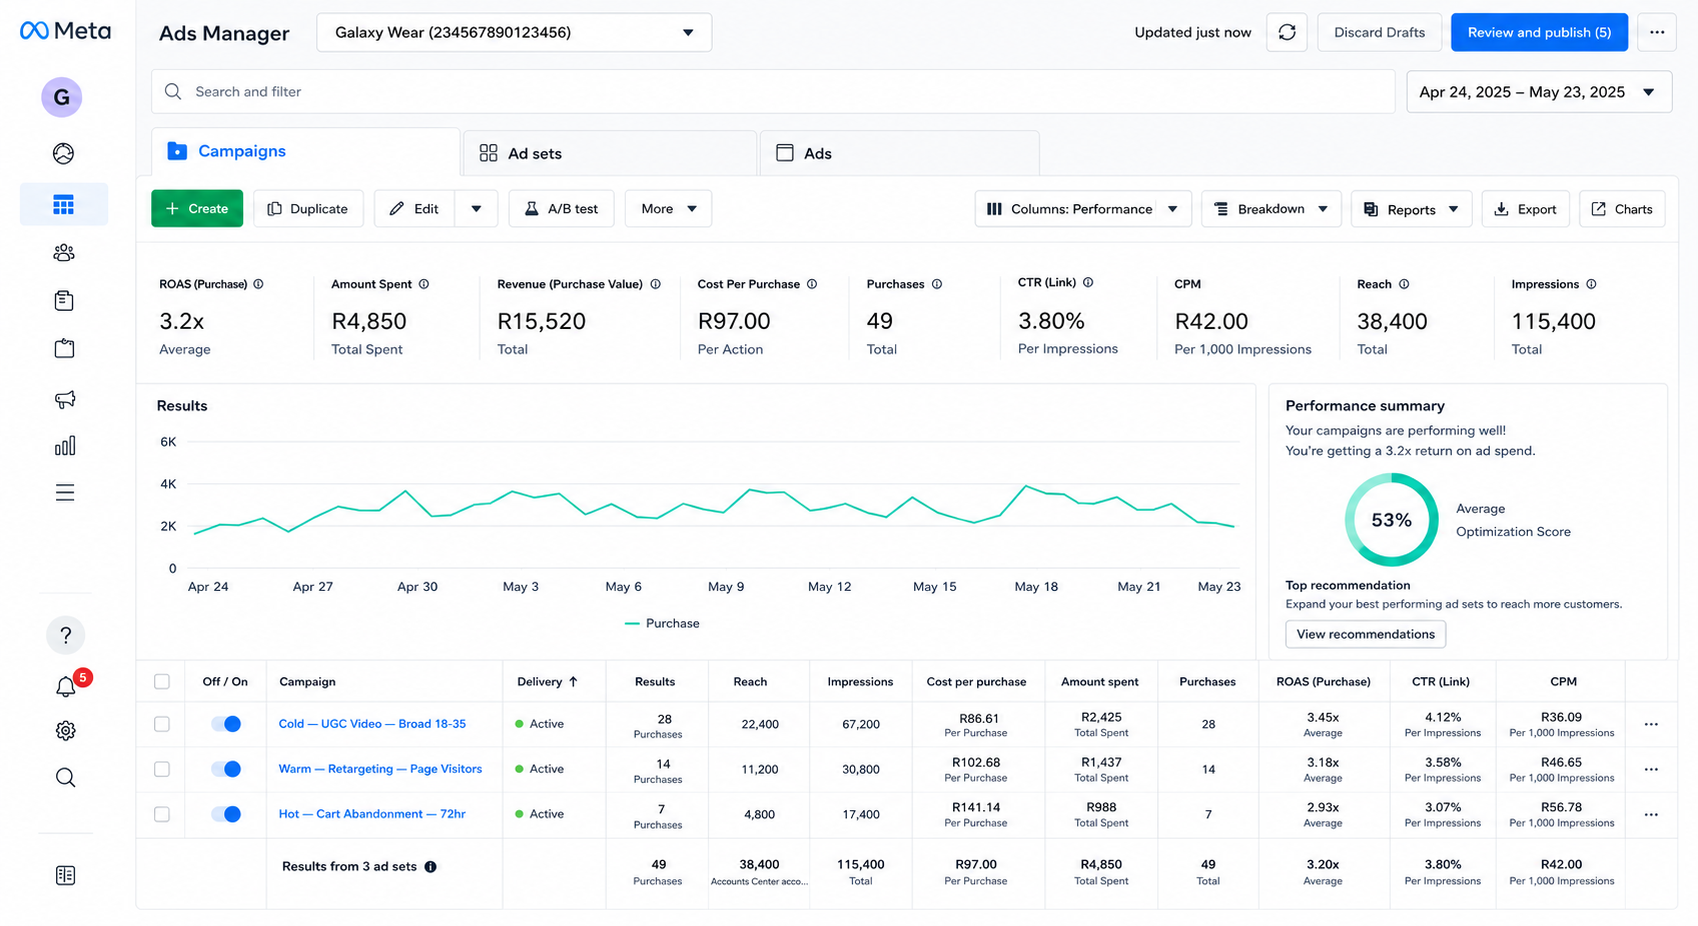Click the Cost Per Purchase info icon
Viewport: 1698px width, 926px height.
[x=812, y=284]
